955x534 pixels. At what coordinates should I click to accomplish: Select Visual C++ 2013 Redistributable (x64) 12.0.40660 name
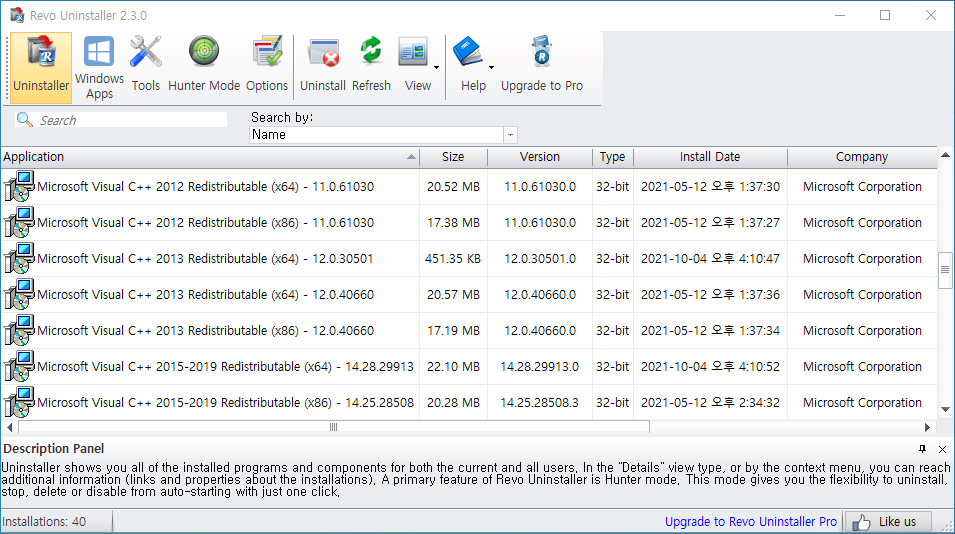coord(205,294)
